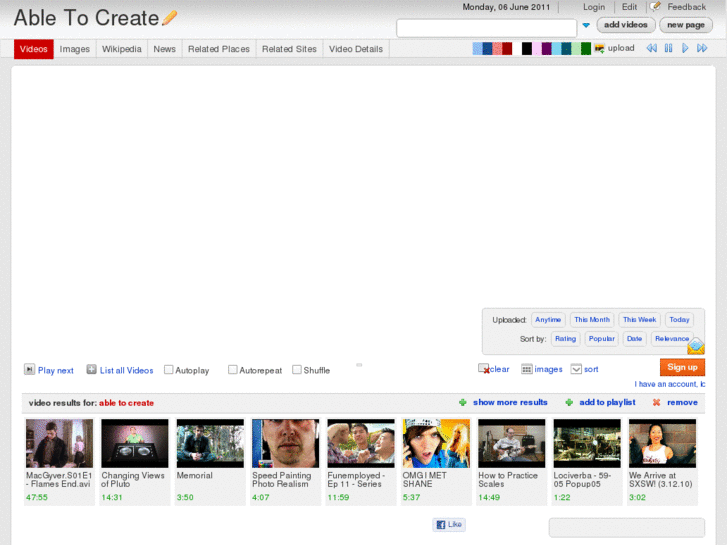
Task: Open the Related Places tab
Action: (217, 49)
